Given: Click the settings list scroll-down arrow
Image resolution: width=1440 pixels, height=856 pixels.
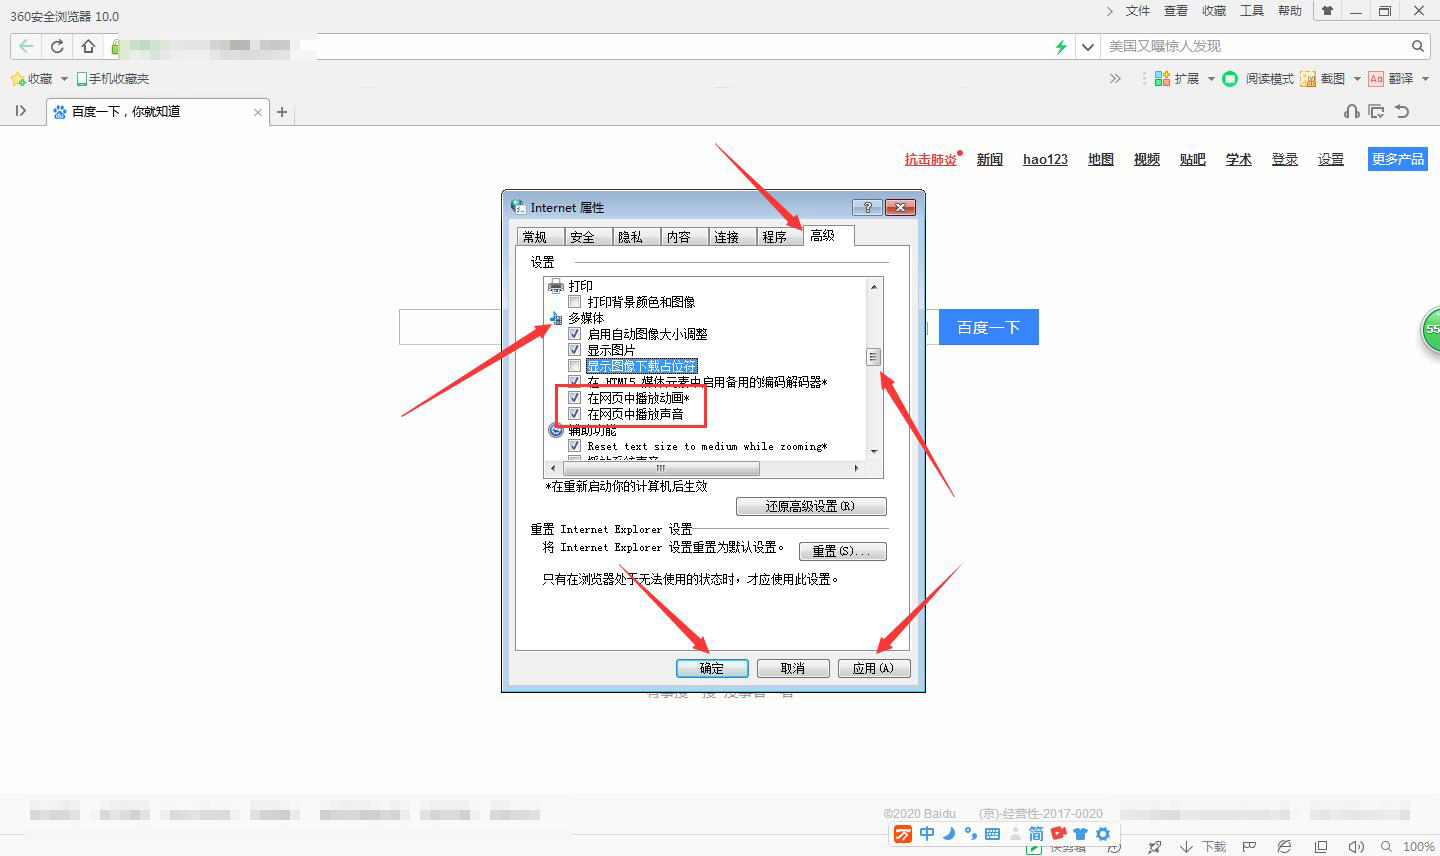Looking at the screenshot, I should click(874, 451).
